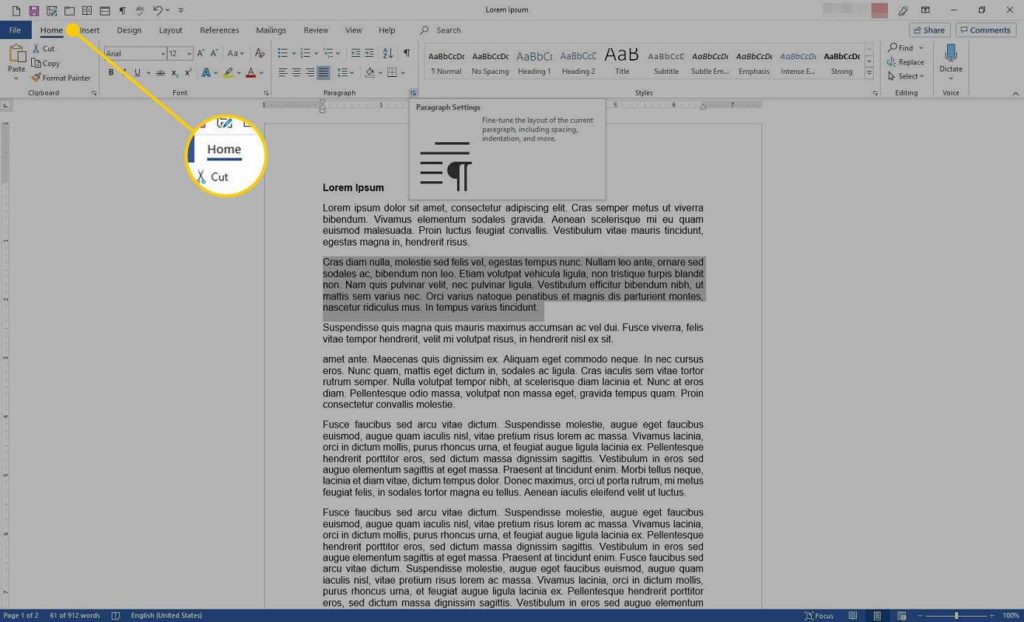
Task: Apply the Heading 1 style thumbnail
Action: (534, 62)
